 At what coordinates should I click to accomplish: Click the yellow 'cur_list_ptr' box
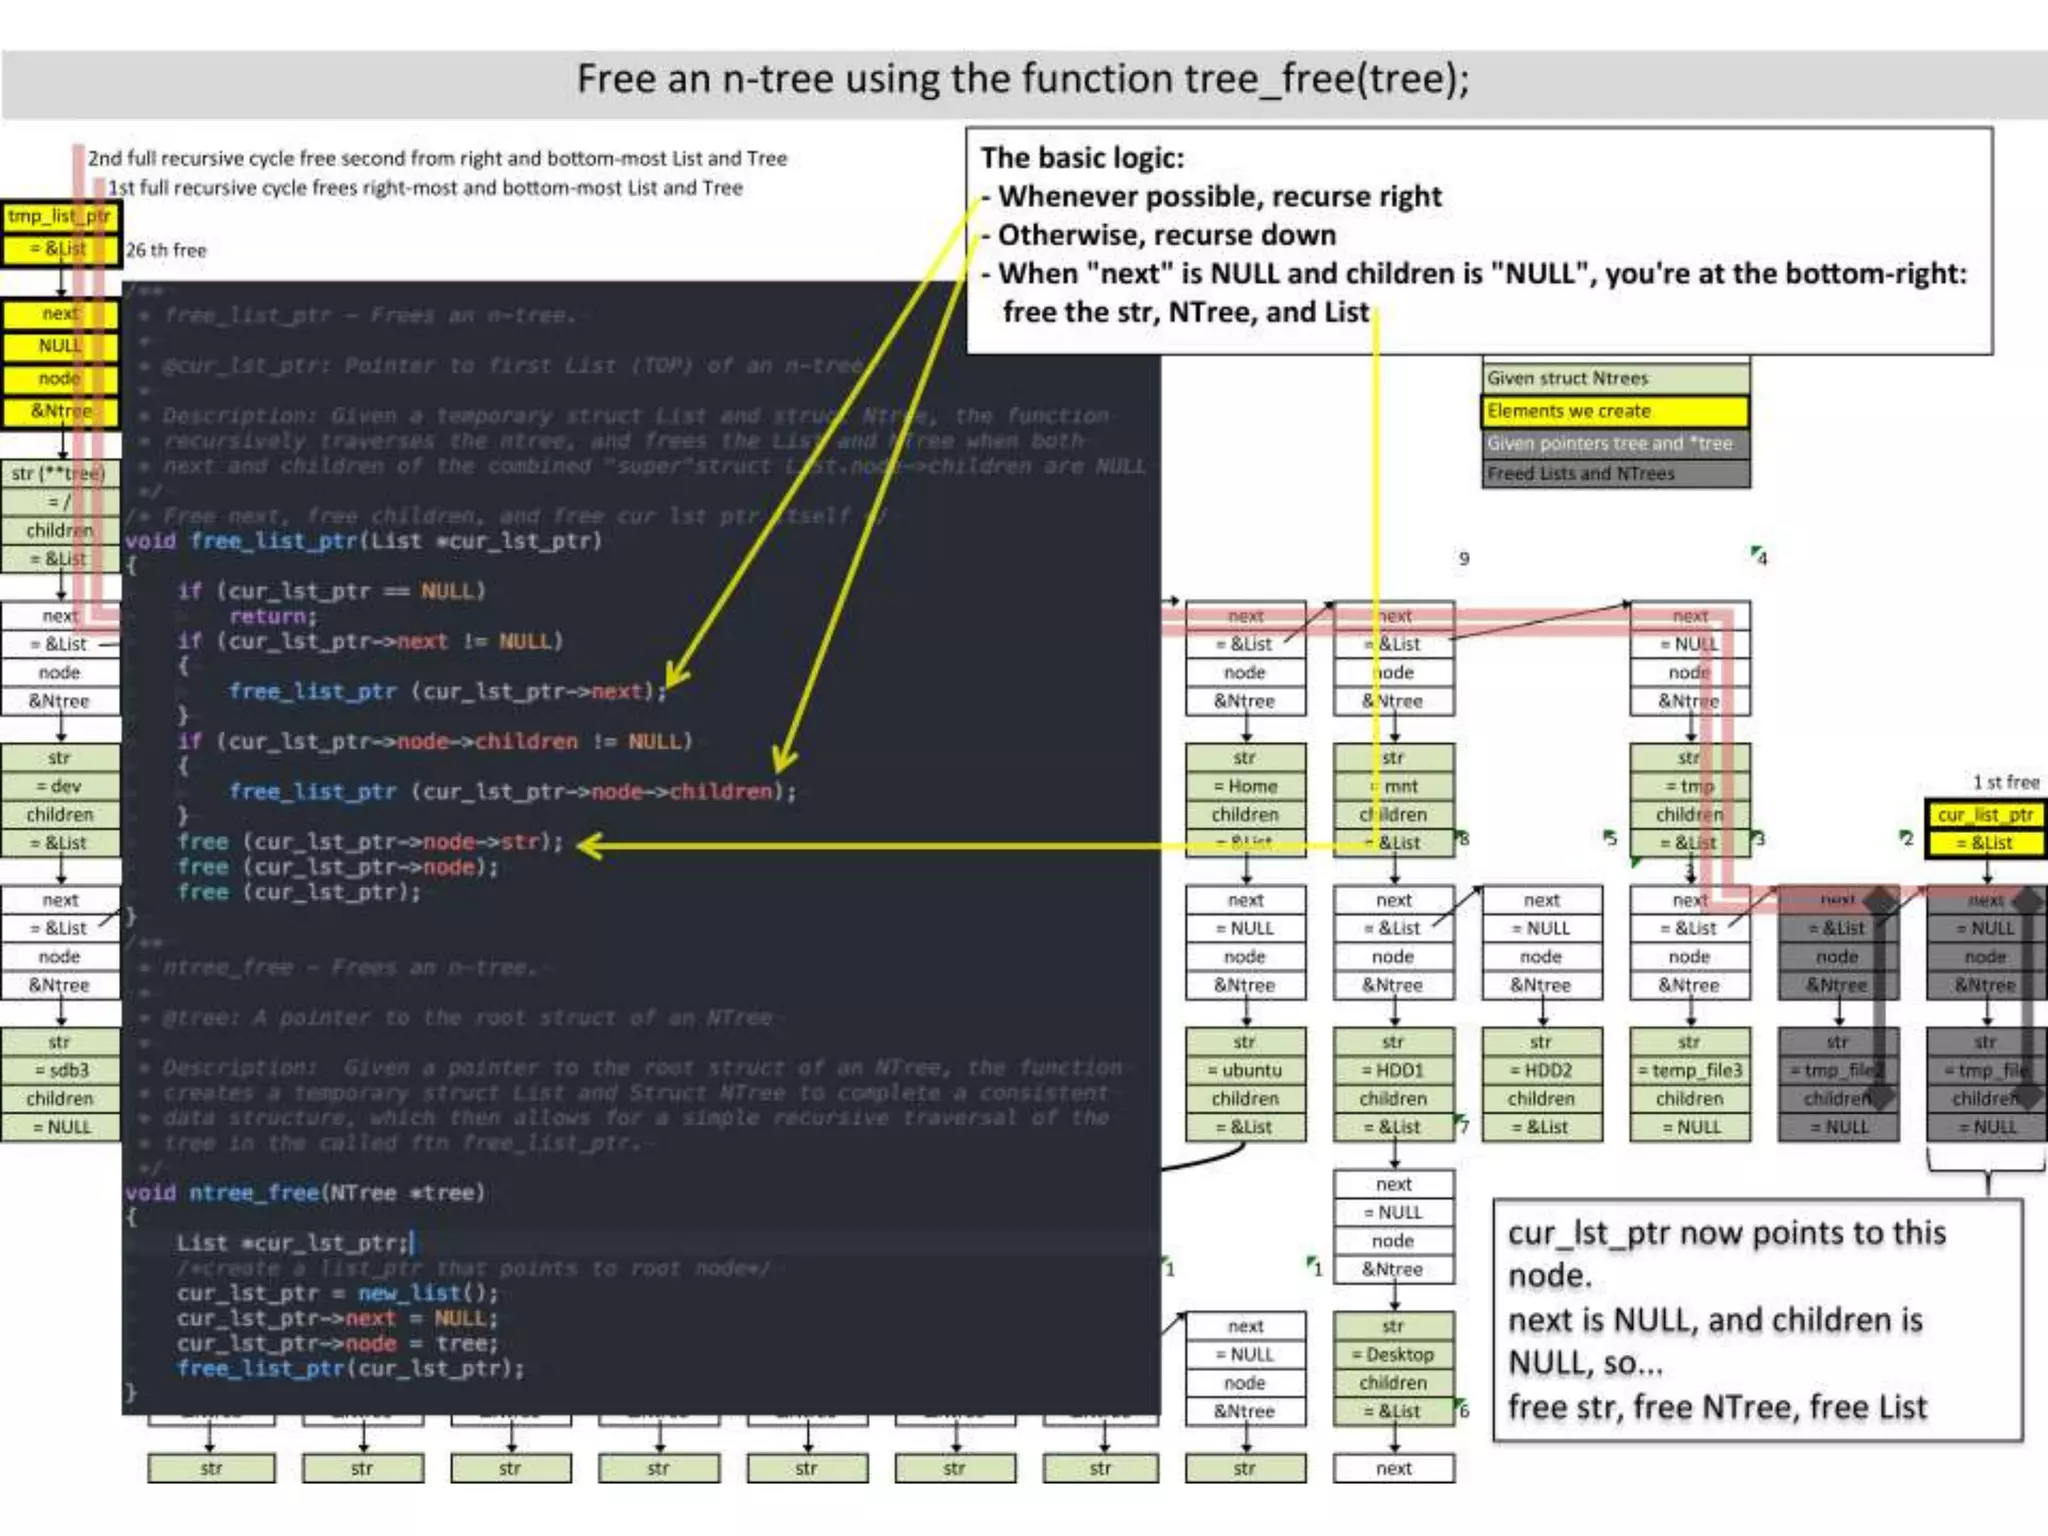[x=1985, y=814]
